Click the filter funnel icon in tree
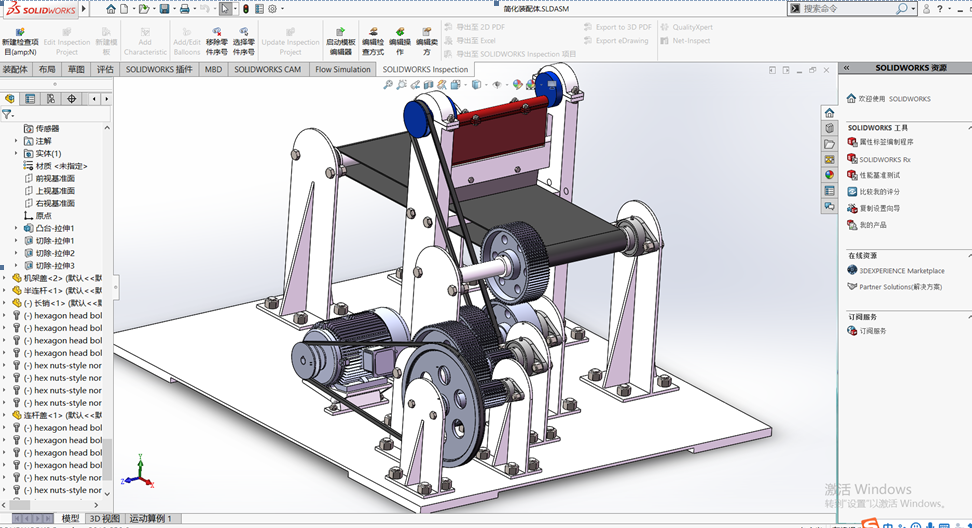 coord(7,115)
